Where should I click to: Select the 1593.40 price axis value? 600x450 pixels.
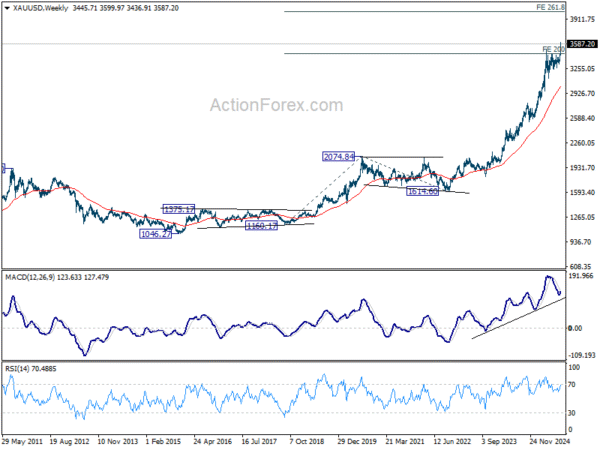point(582,192)
